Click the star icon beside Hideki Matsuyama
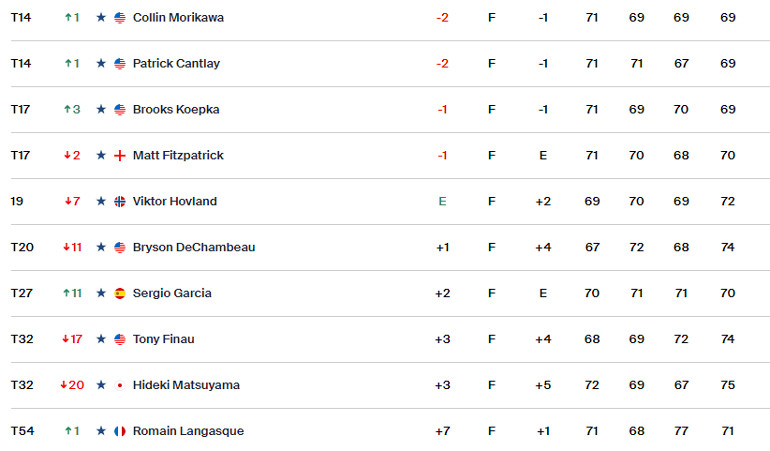Image resolution: width=770 pixels, height=451 pixels. click(x=101, y=385)
